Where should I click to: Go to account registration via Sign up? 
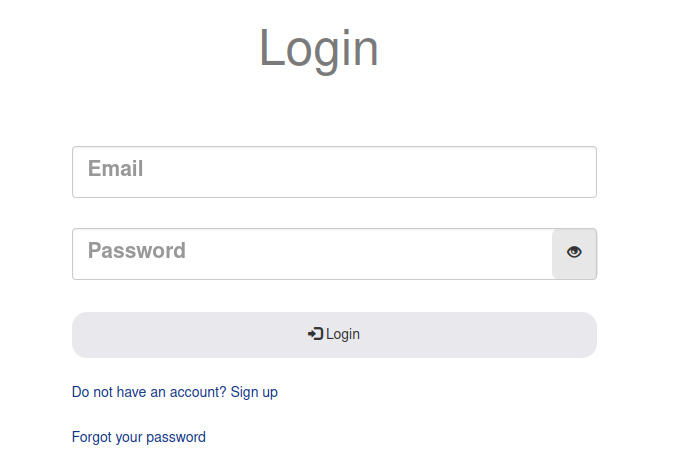click(x=254, y=392)
